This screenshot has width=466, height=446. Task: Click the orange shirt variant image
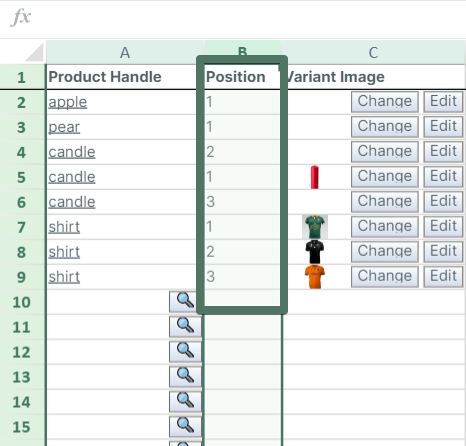315,277
